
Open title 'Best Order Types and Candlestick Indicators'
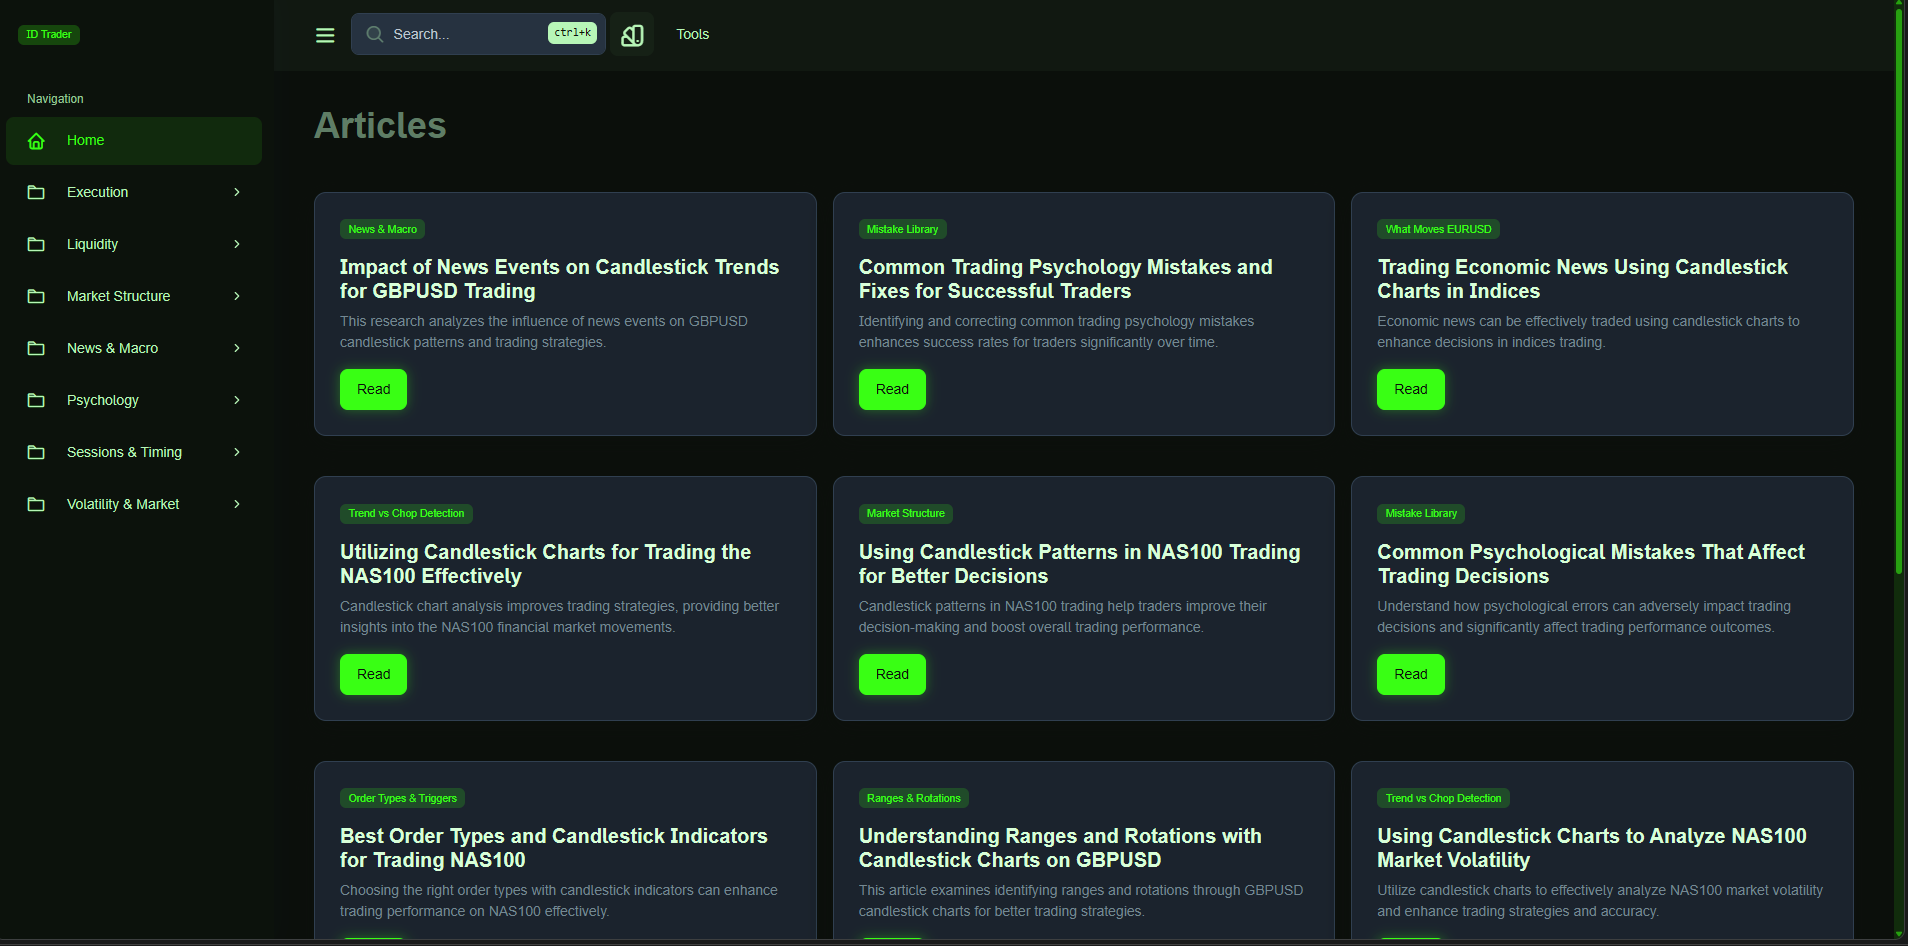554,848
